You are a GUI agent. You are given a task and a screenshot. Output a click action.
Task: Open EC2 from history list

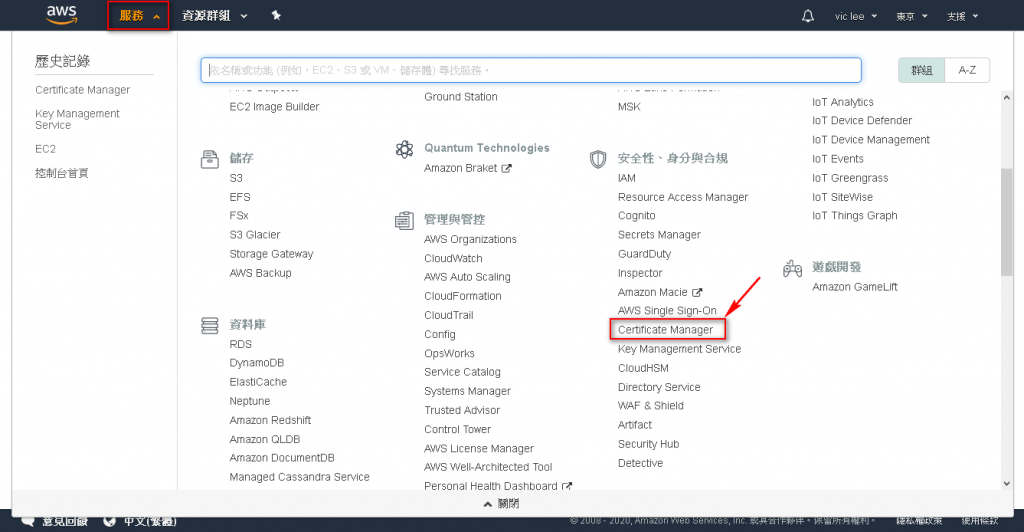(x=45, y=149)
